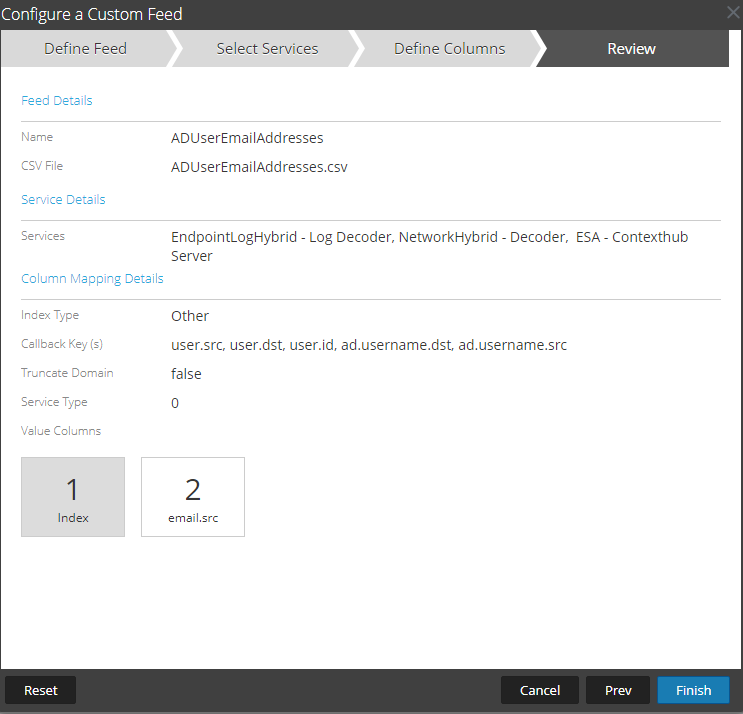The width and height of the screenshot is (743, 714).
Task: Cancel the custom feed wizard
Action: (x=539, y=690)
